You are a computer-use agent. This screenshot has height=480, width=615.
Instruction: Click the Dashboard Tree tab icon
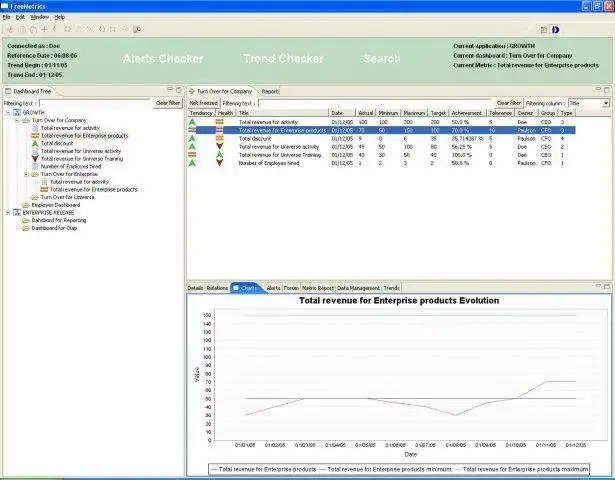8,91
